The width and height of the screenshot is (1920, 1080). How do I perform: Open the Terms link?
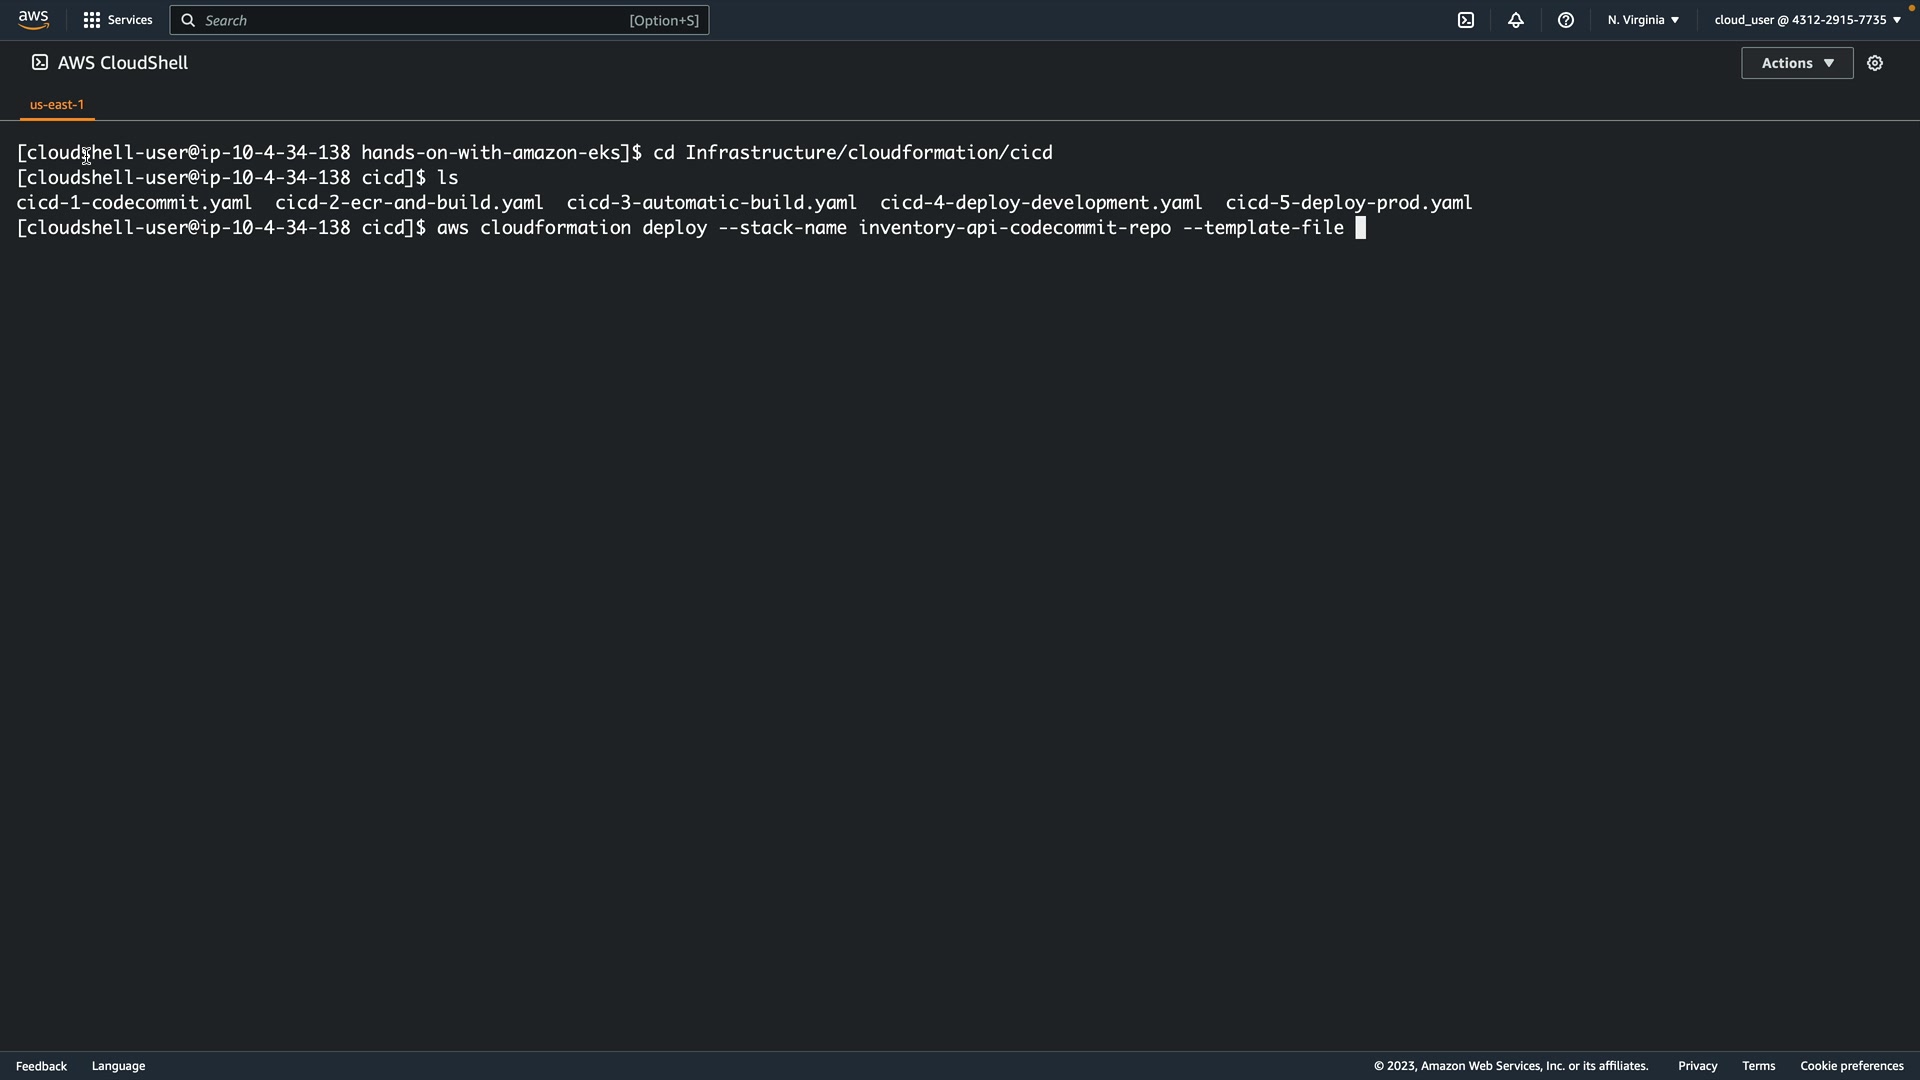tap(1758, 1066)
